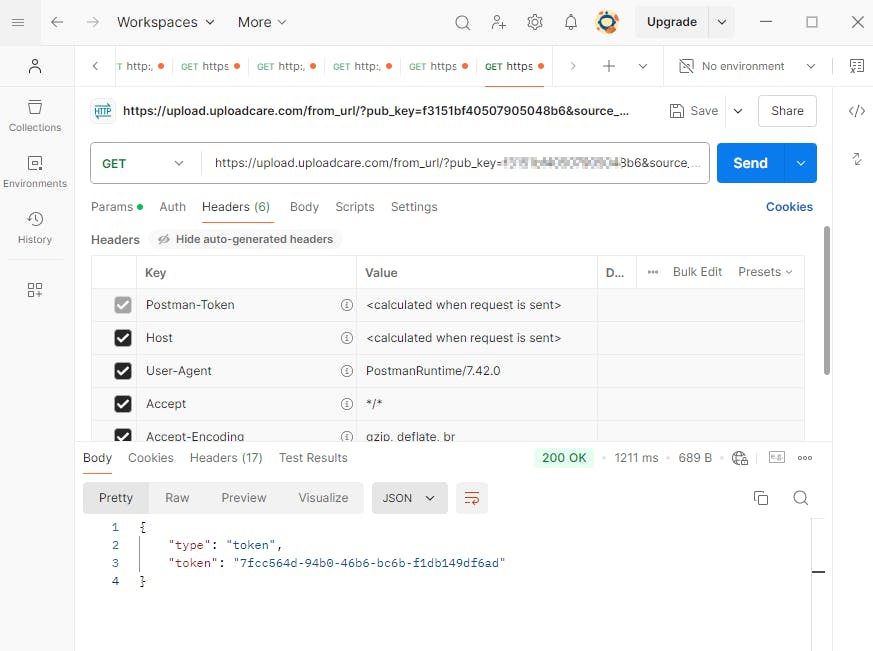The image size is (873, 651).
Task: Click the Share button
Action: pyautogui.click(x=787, y=111)
